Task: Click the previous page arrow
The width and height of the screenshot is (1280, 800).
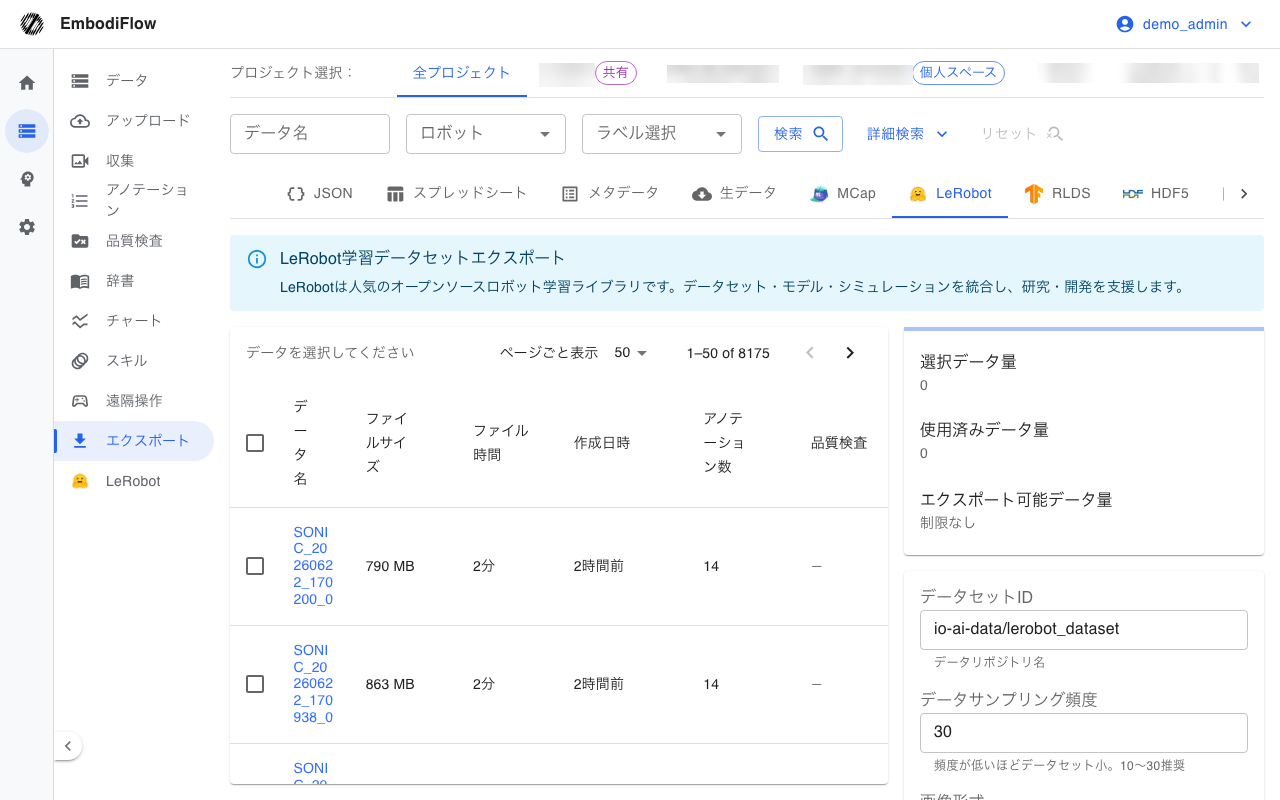Action: [x=810, y=353]
